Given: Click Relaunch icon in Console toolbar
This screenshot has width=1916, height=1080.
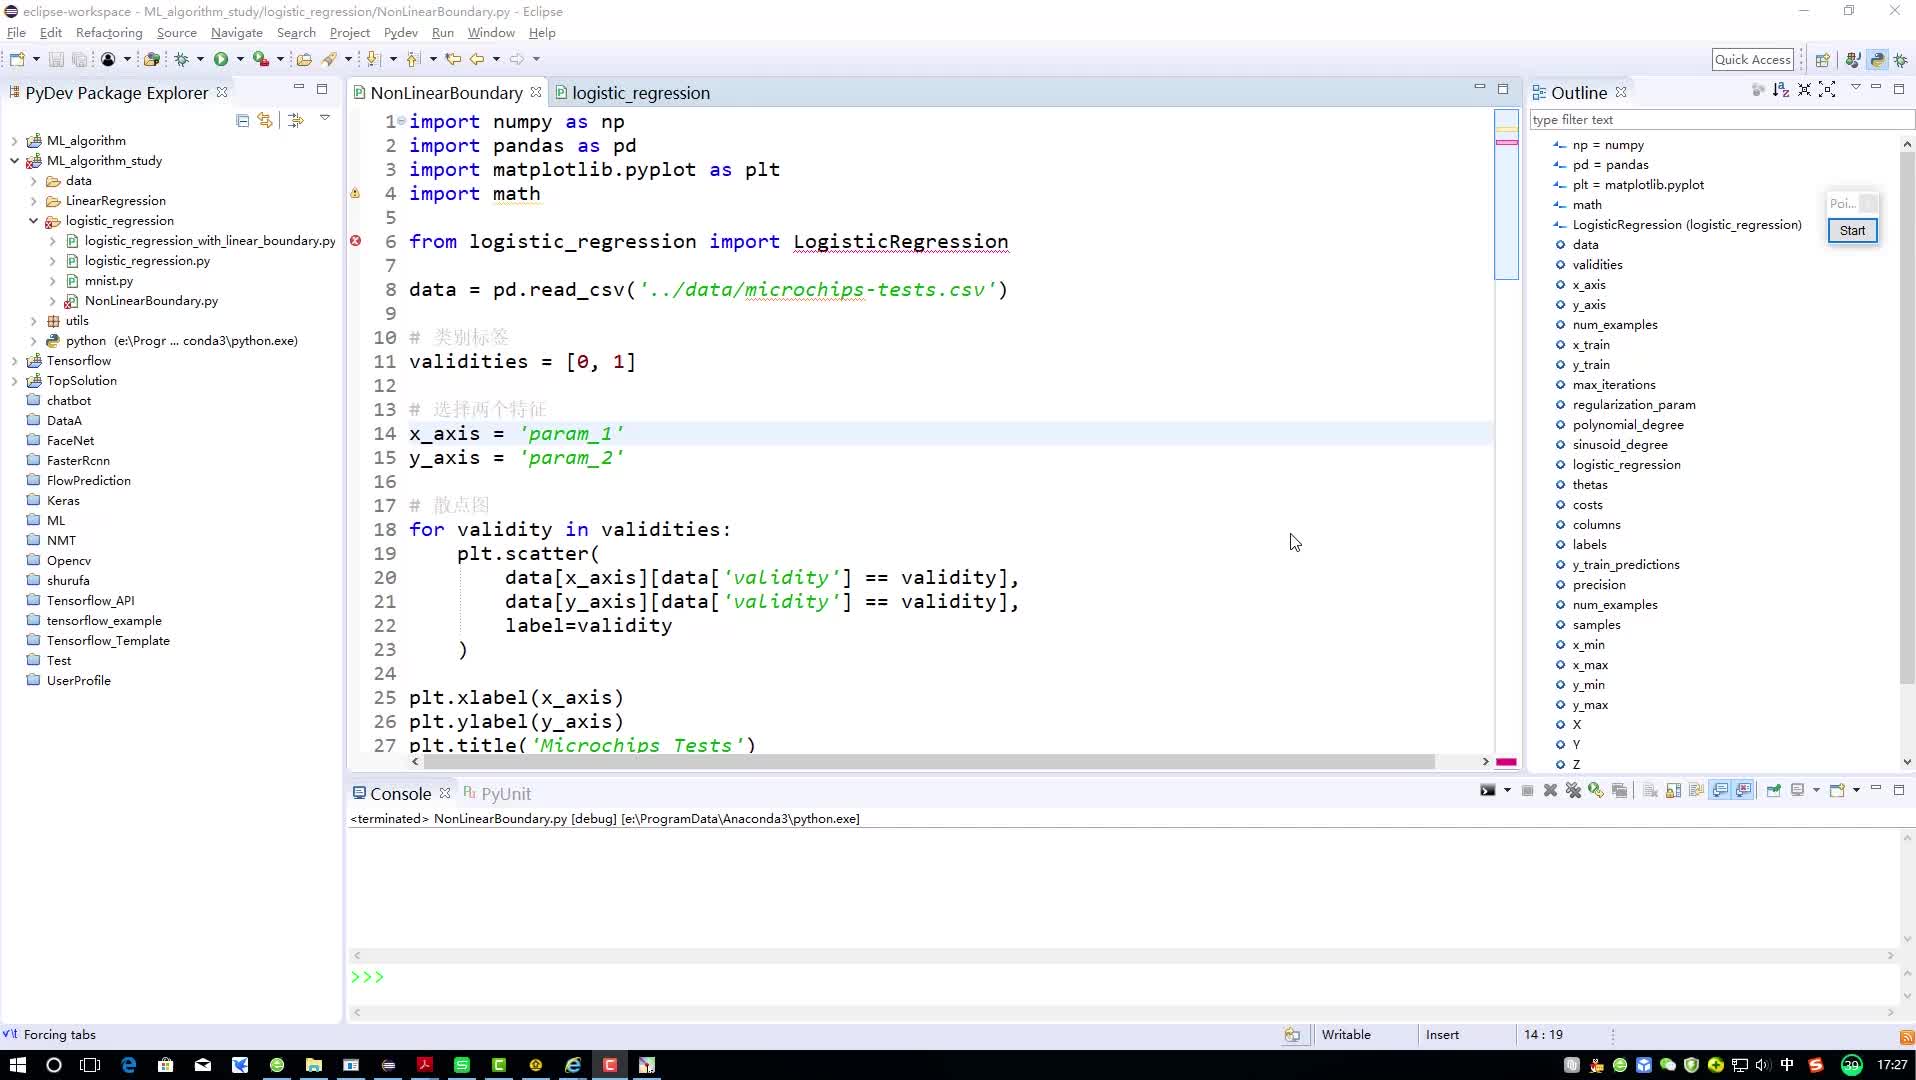Looking at the screenshot, I should (x=1596, y=790).
